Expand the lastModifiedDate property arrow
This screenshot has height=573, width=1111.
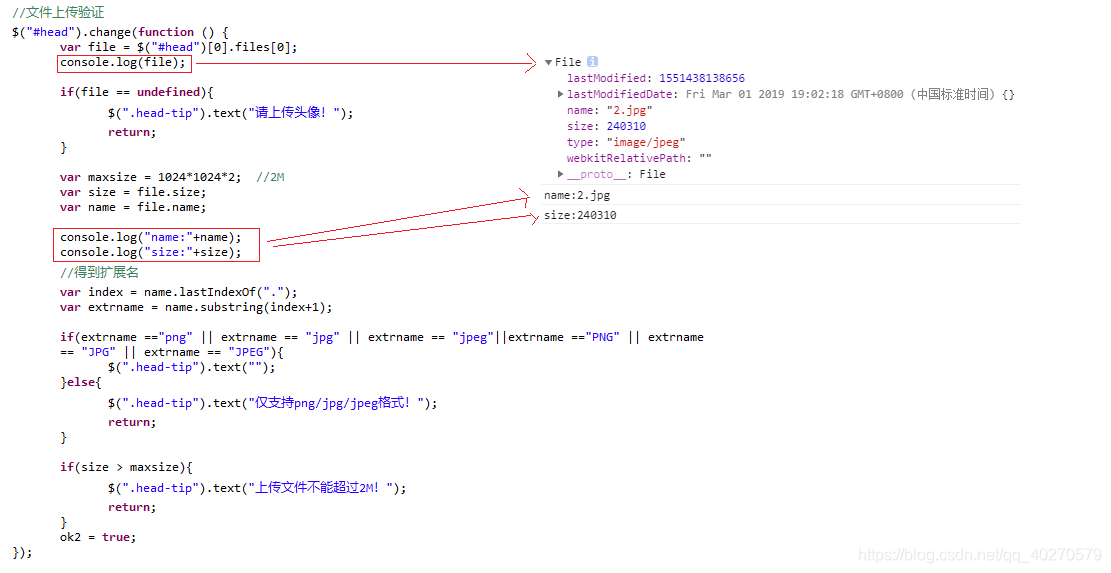pos(560,93)
